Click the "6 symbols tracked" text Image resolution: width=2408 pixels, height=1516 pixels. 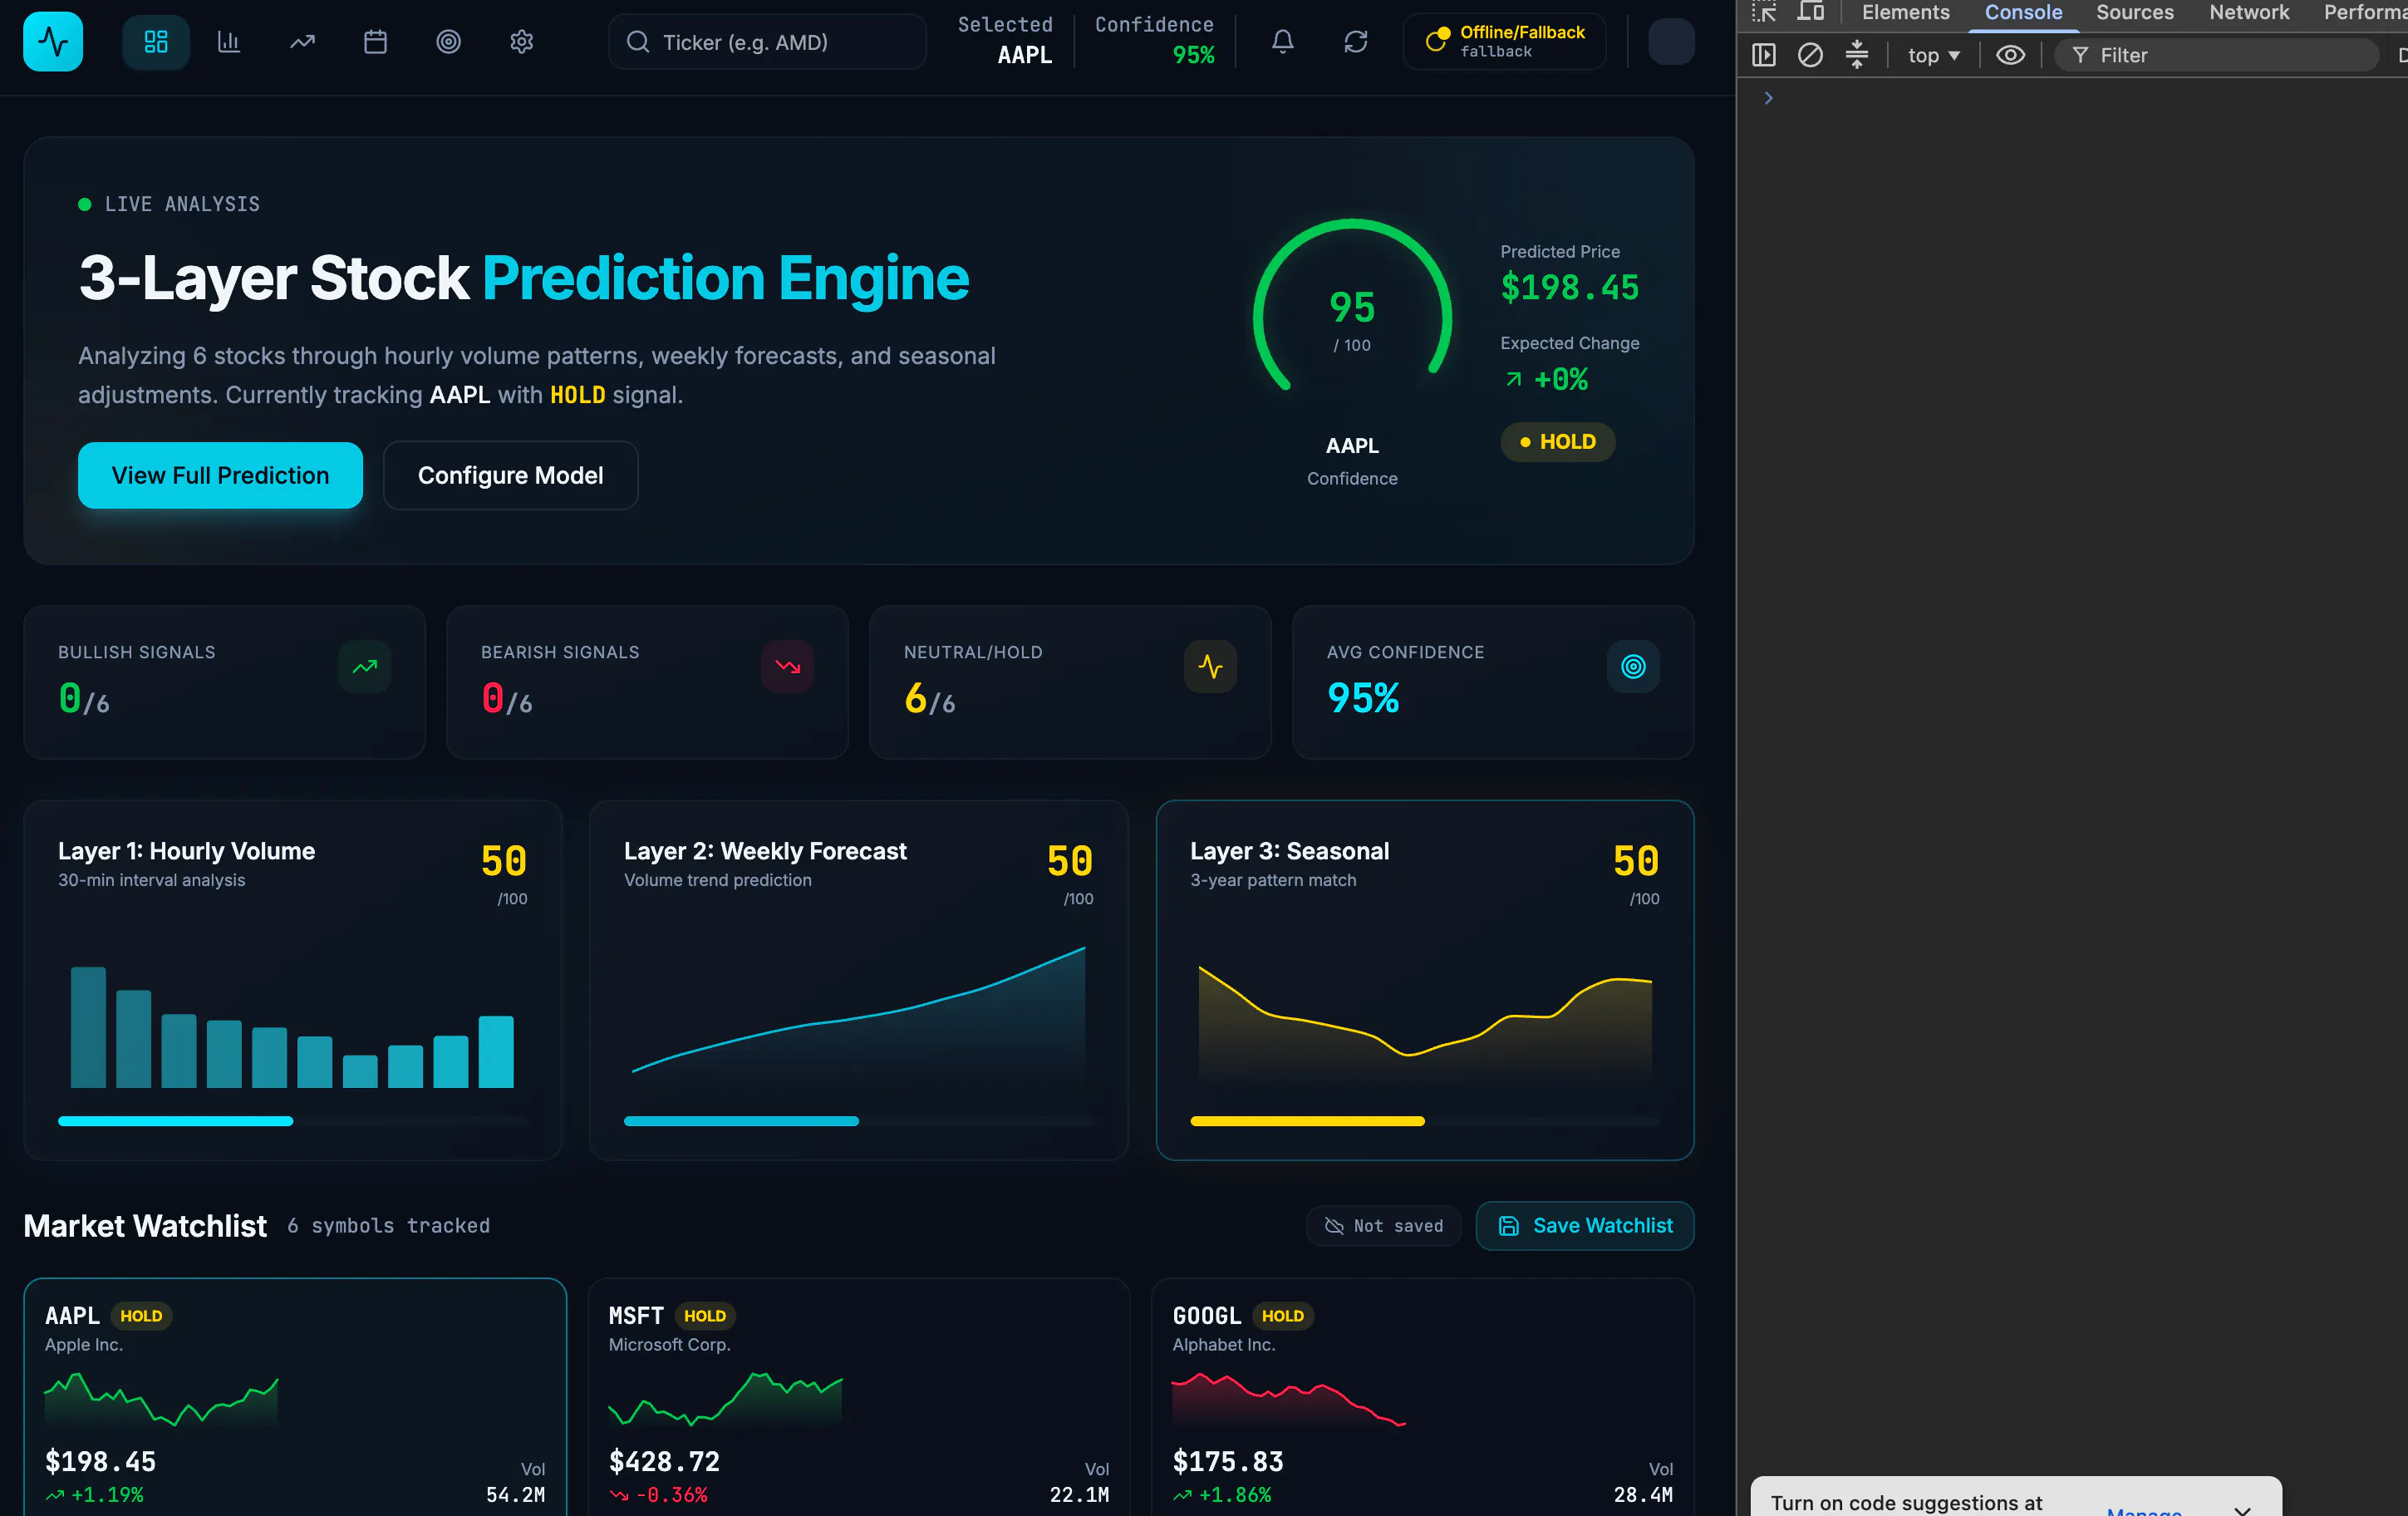(x=389, y=1226)
